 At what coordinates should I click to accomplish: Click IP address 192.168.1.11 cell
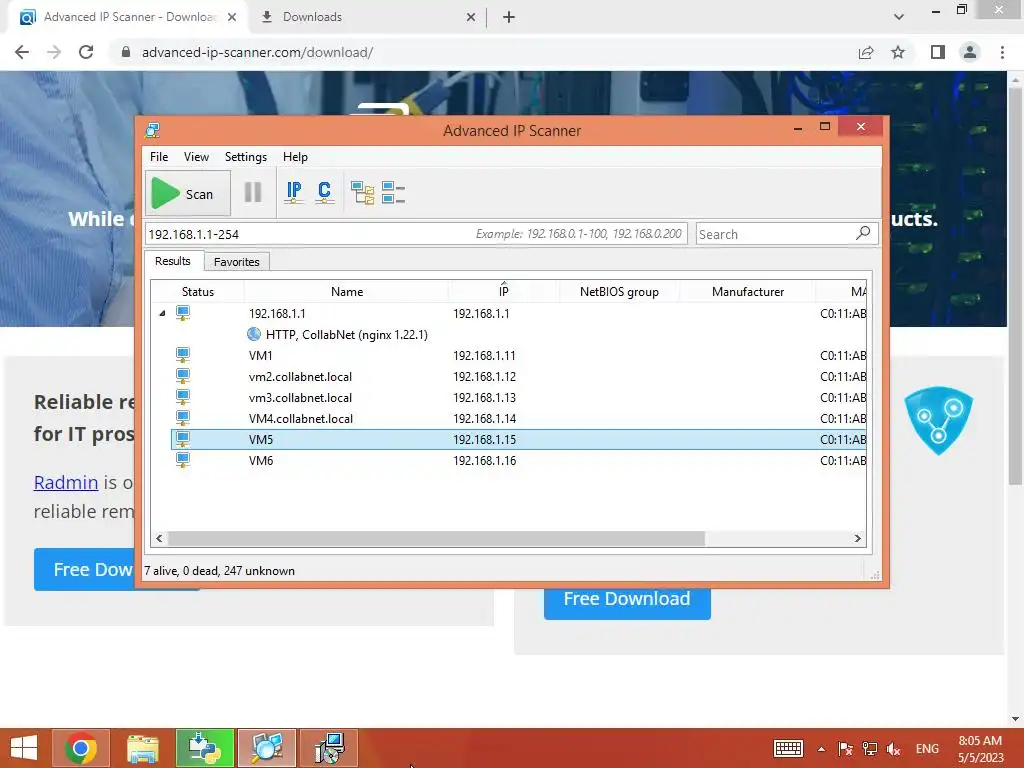tap(484, 355)
